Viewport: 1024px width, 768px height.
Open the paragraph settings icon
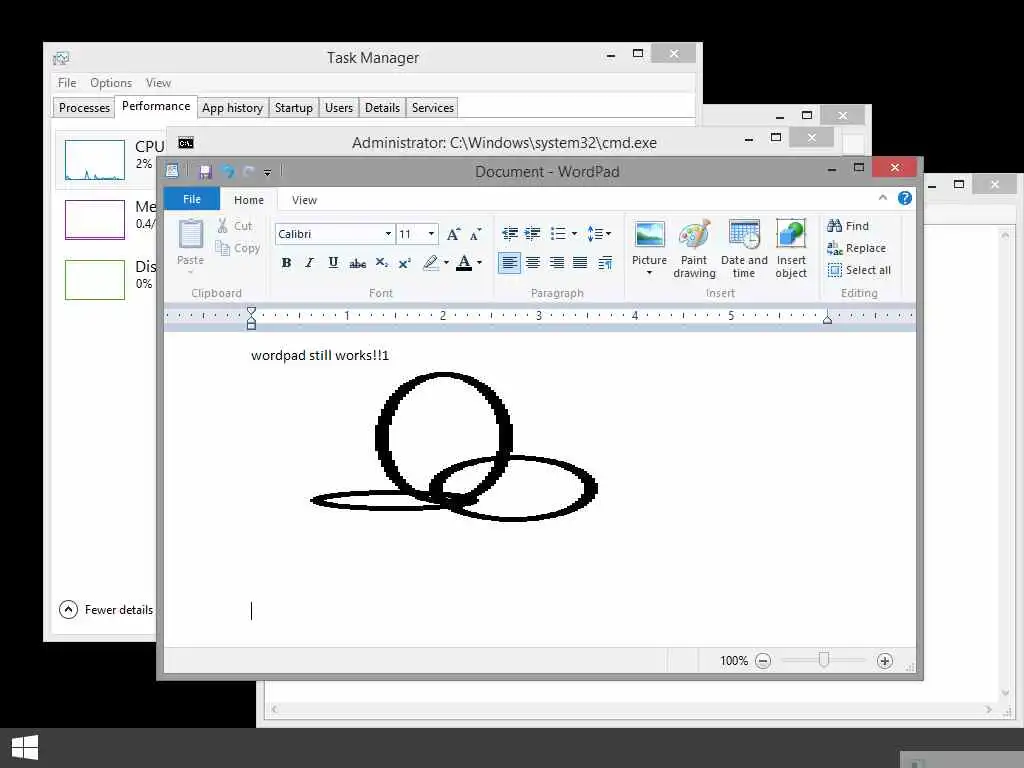coord(605,263)
